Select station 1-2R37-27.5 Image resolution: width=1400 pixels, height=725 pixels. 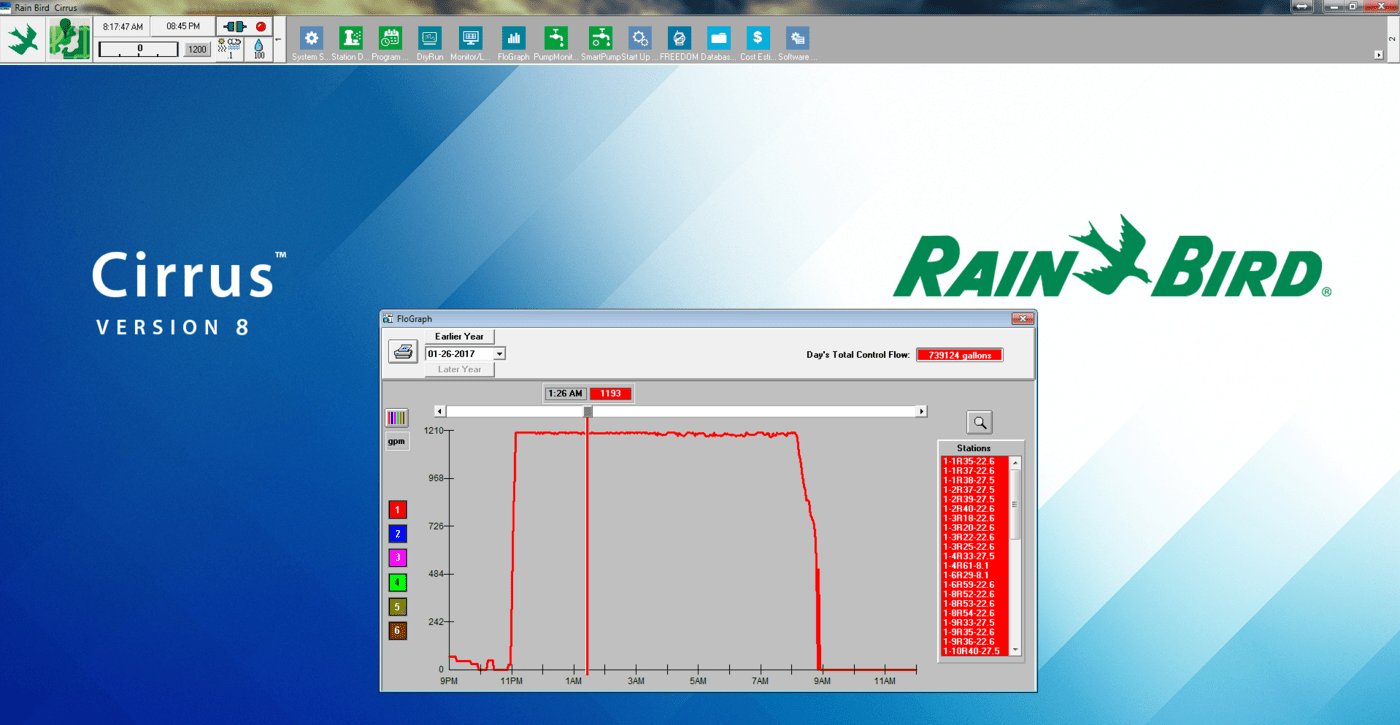(x=975, y=489)
